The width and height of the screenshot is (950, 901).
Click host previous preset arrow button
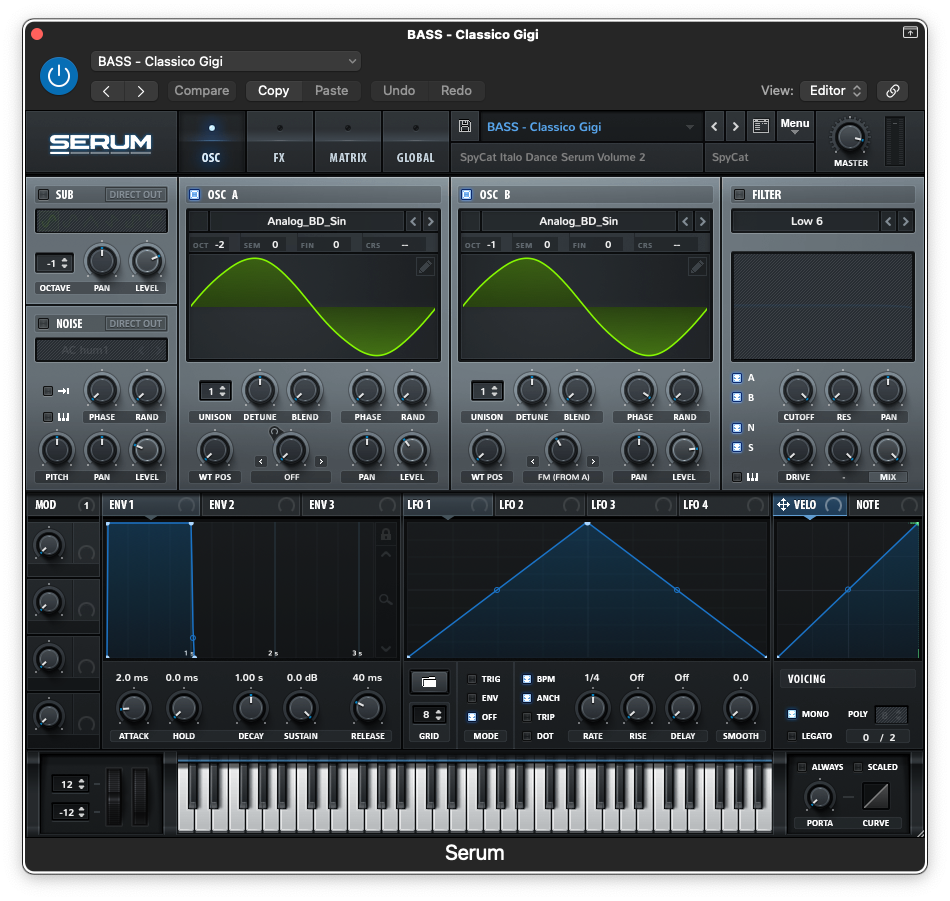click(107, 91)
